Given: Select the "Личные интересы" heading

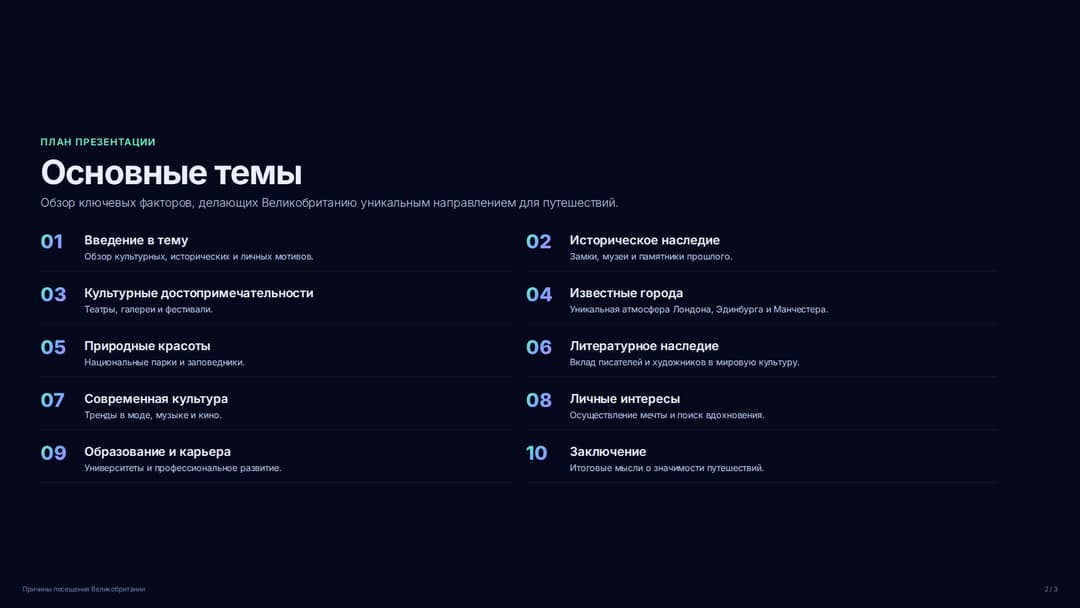Looking at the screenshot, I should tap(625, 399).
